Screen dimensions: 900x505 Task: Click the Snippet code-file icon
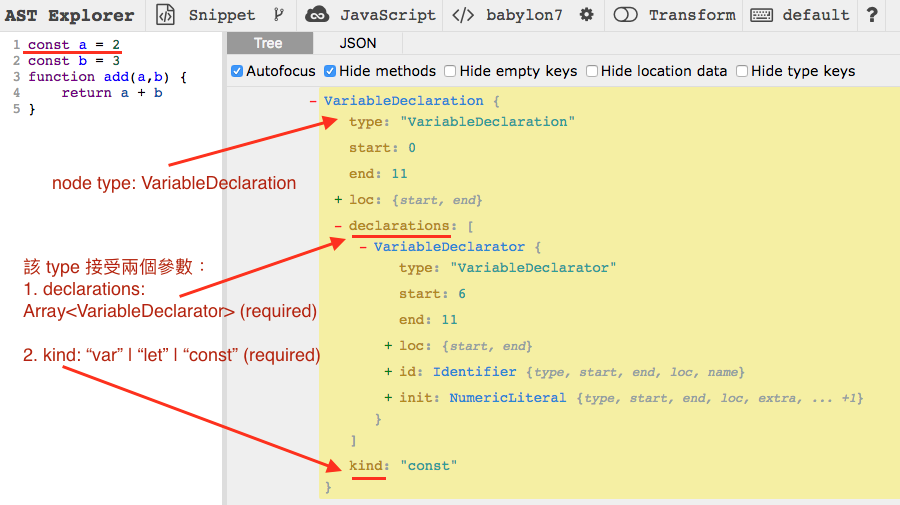(x=165, y=15)
